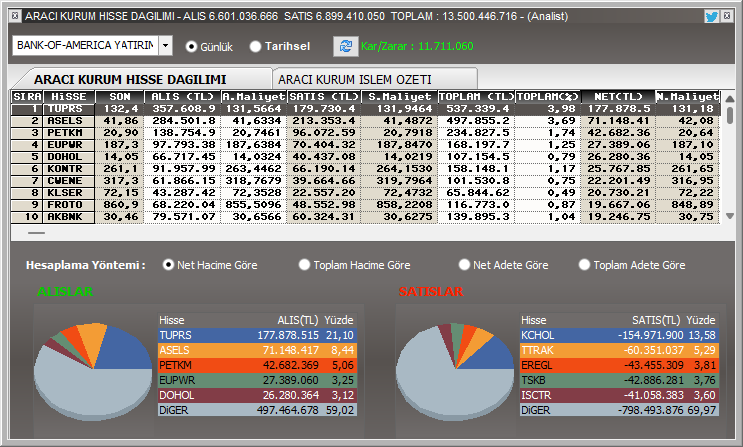Screen dimensions: 743x447
Task: Select the ASELS row in the table
Action: [x=365, y=121]
